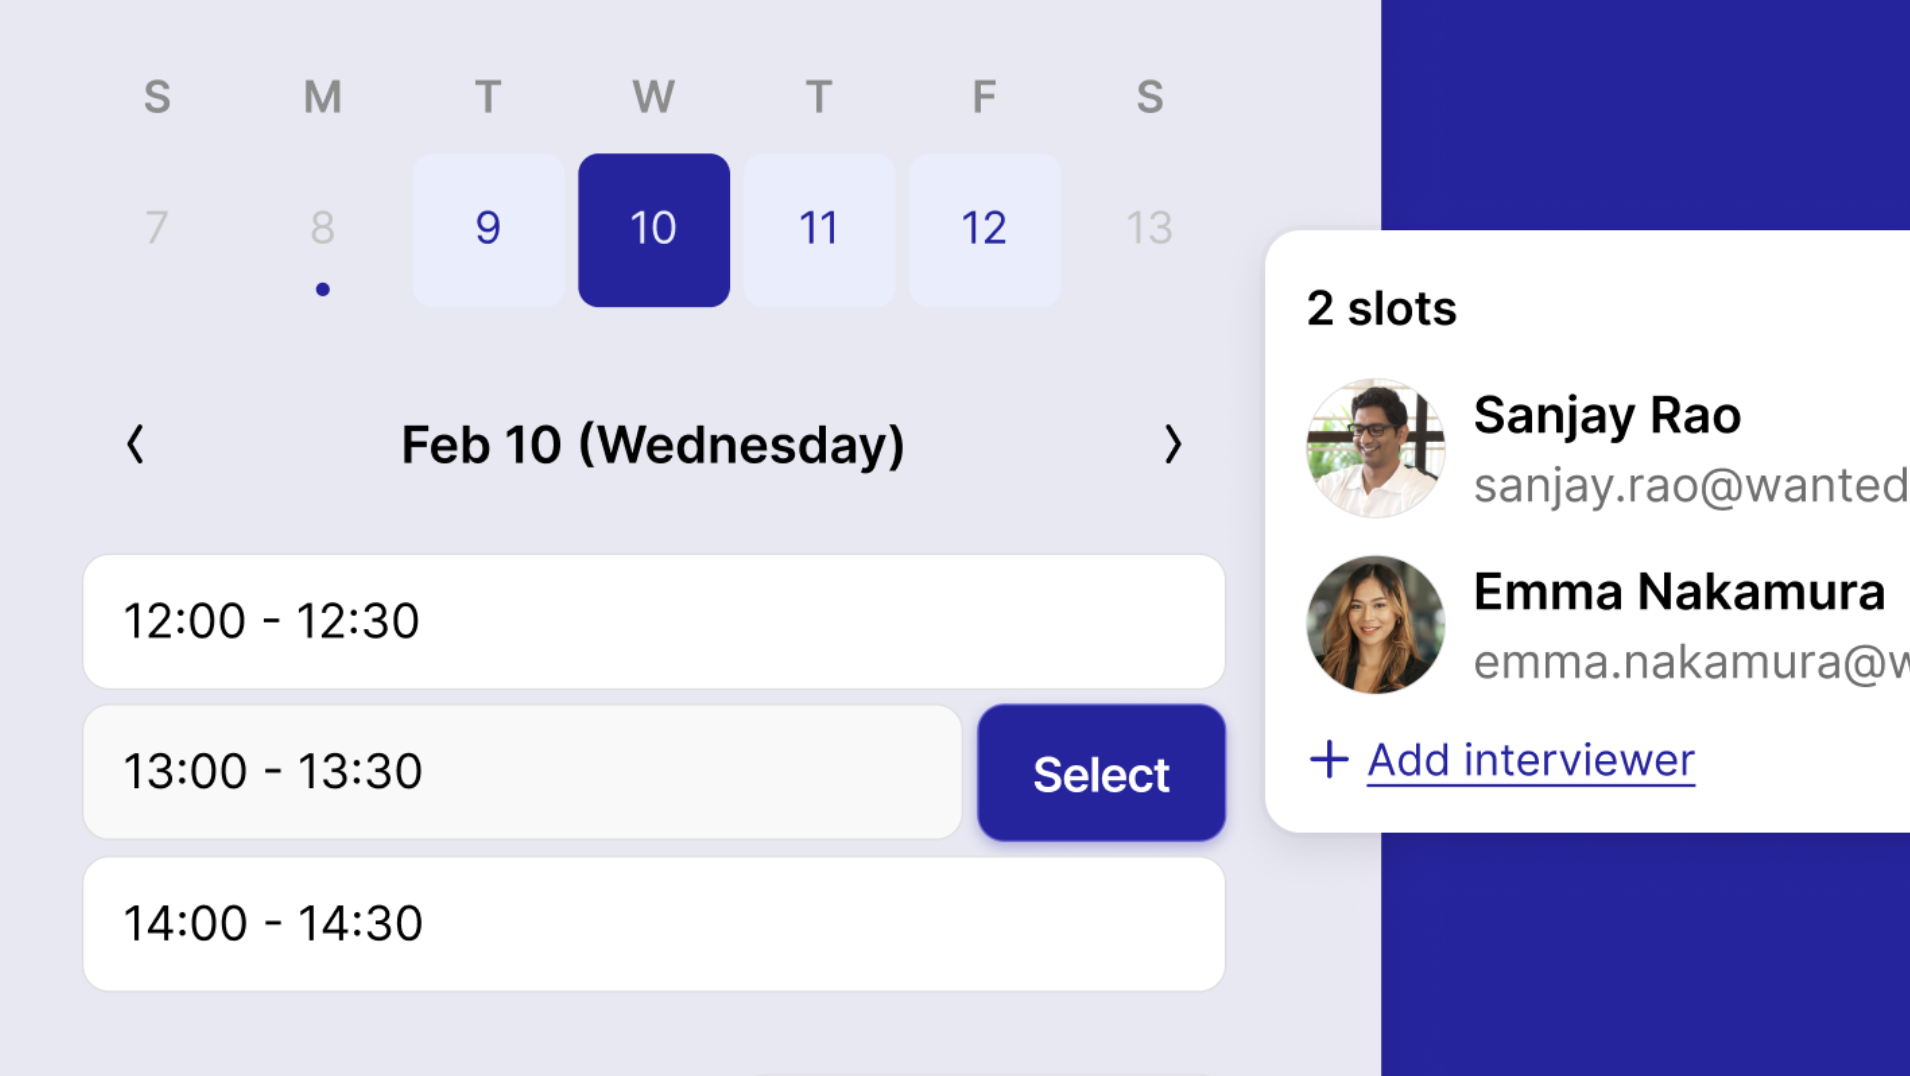Choose the 12:00 - 12:30 time slot

click(654, 621)
